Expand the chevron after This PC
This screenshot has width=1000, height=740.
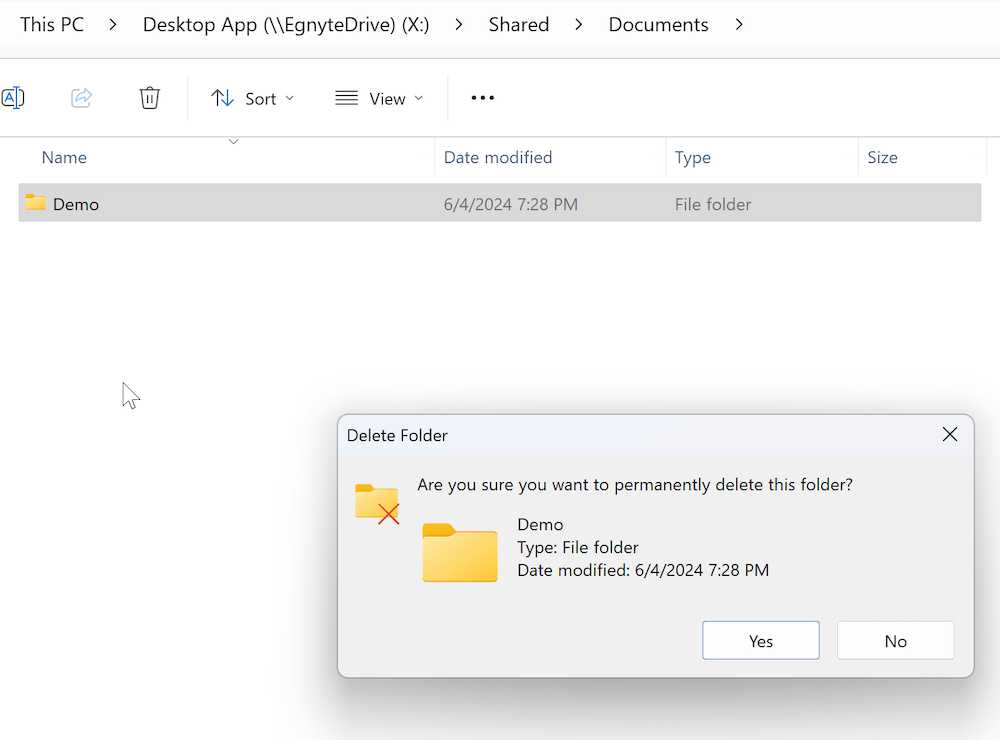(114, 24)
